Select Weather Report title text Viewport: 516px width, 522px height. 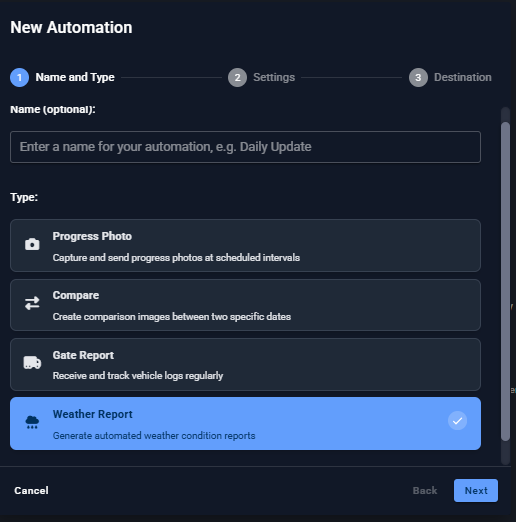(93, 414)
